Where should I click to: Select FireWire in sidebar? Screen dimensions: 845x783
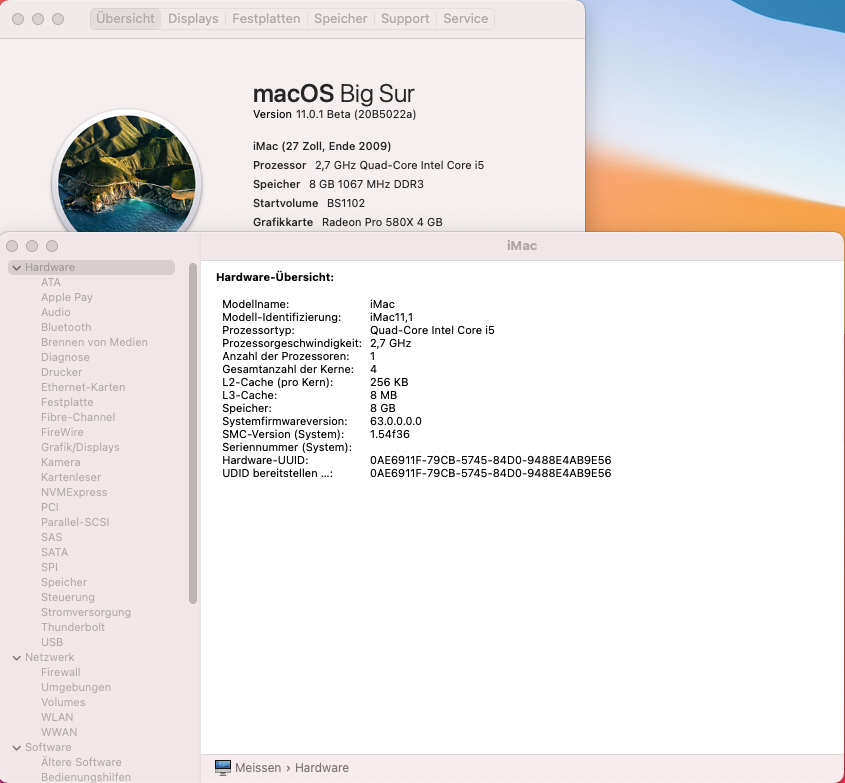(x=63, y=433)
